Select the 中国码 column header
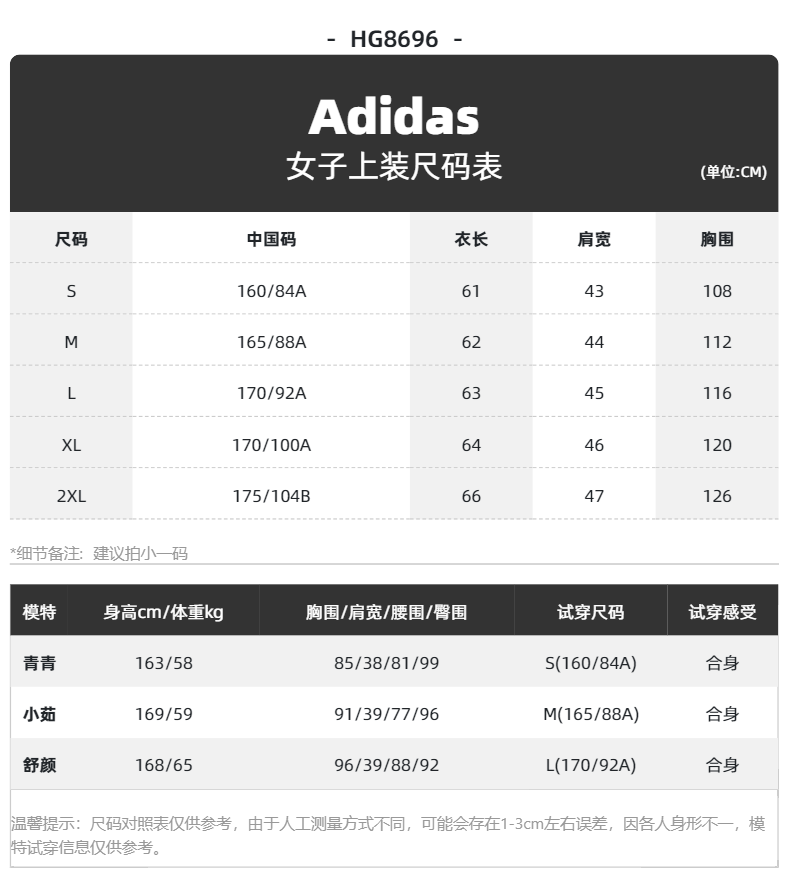 tap(271, 239)
